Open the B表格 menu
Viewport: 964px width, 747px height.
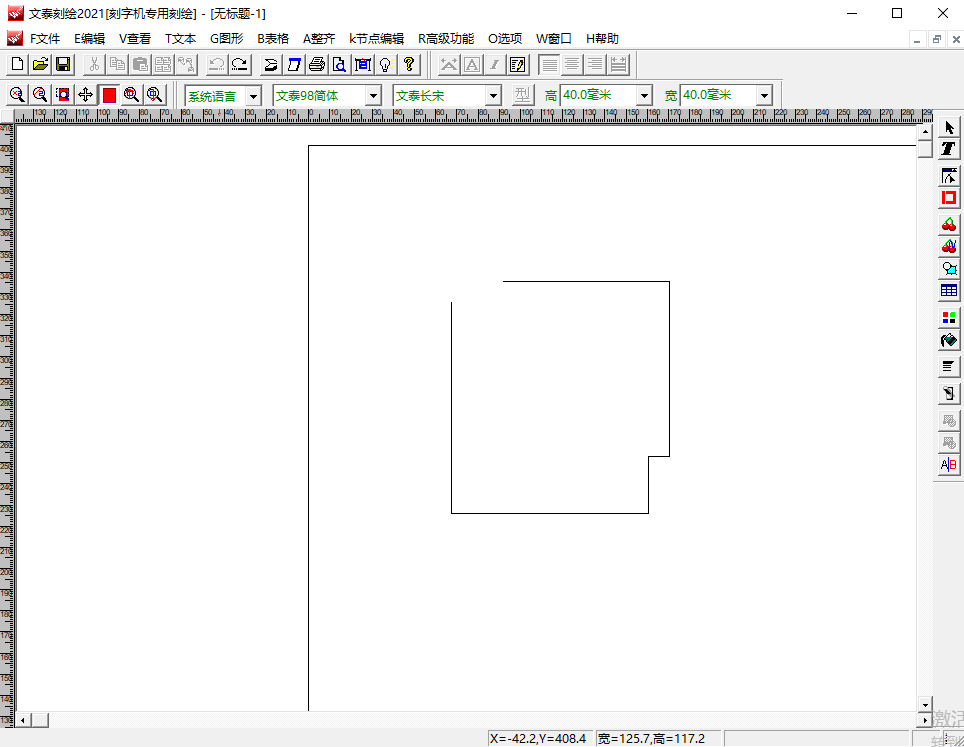pos(273,39)
